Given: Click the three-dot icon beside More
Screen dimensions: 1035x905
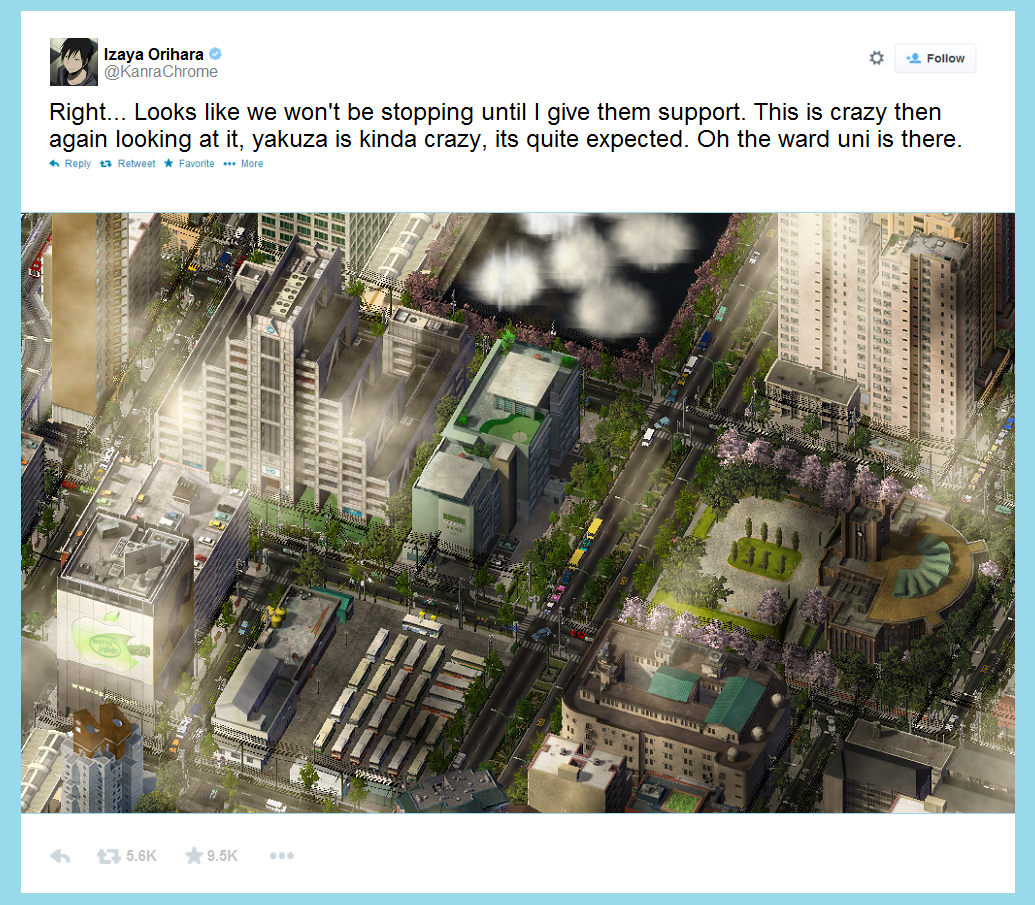Looking at the screenshot, I should pos(229,164).
